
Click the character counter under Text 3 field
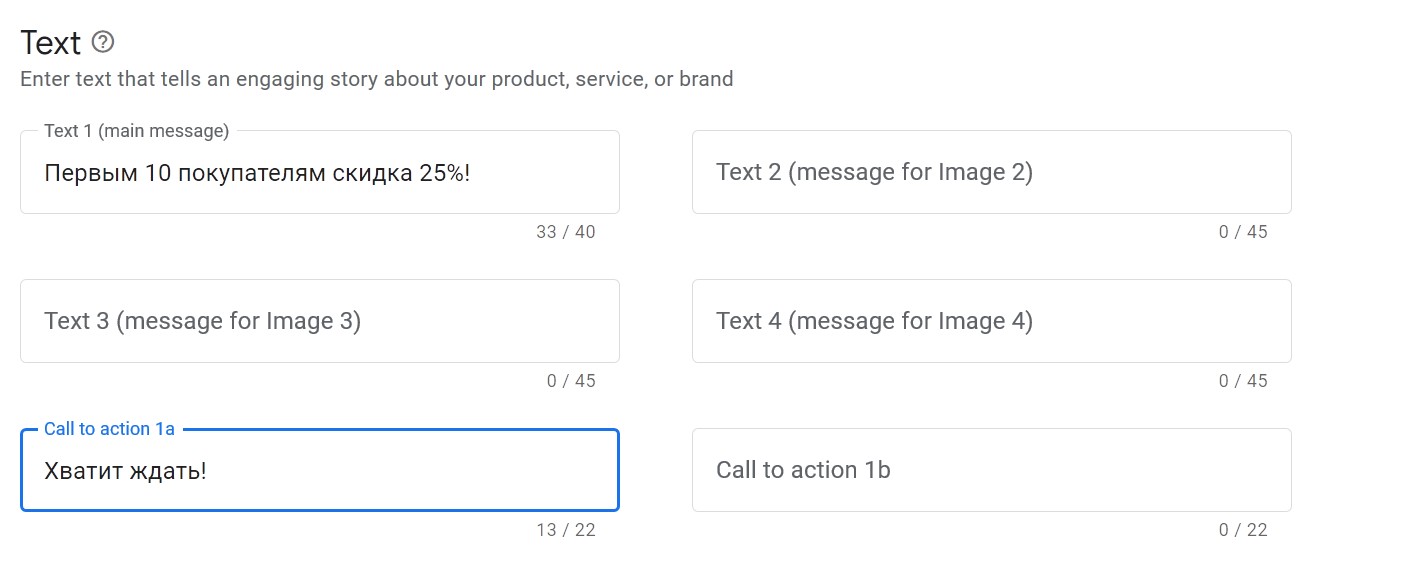(x=570, y=381)
